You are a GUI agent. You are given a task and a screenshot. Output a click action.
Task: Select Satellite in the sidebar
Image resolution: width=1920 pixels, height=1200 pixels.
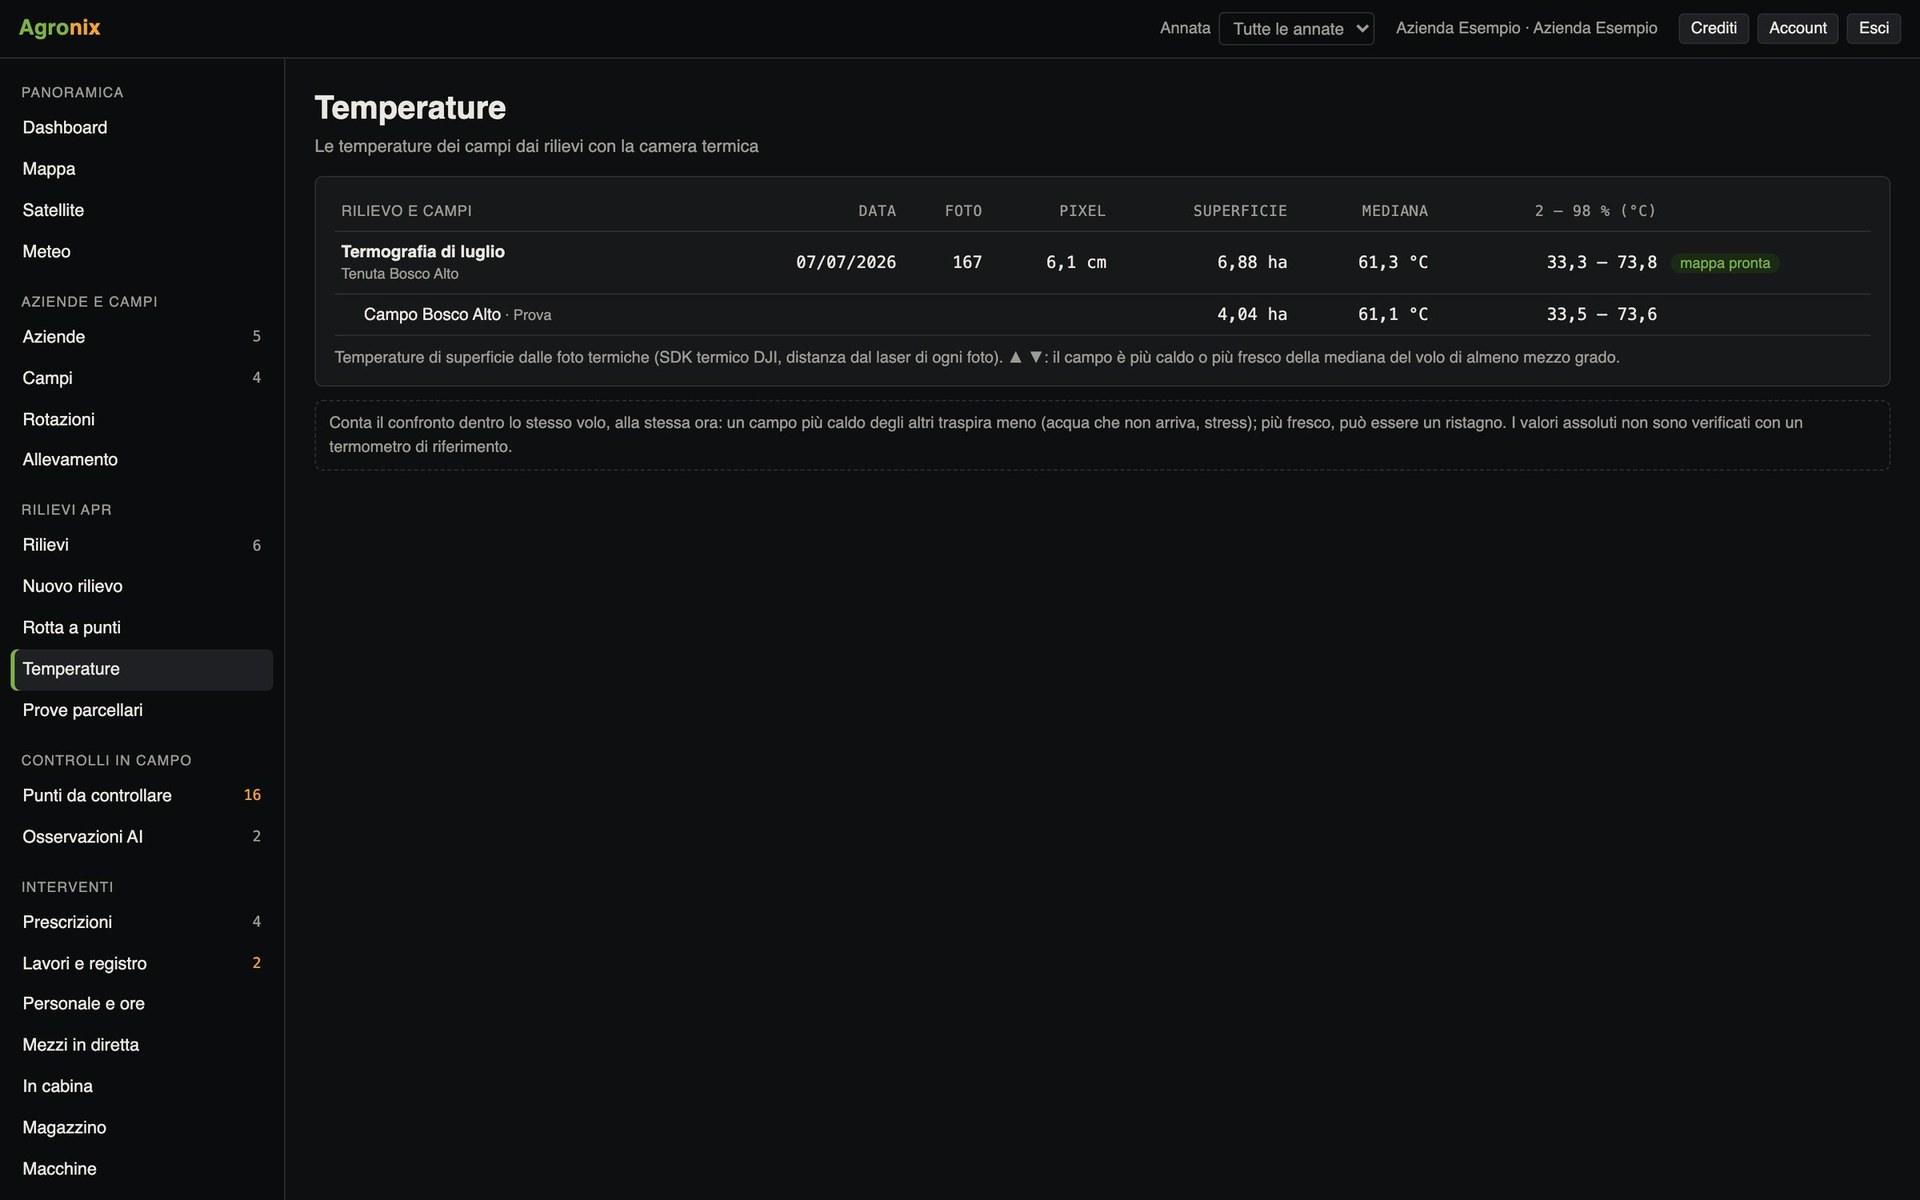click(x=142, y=210)
